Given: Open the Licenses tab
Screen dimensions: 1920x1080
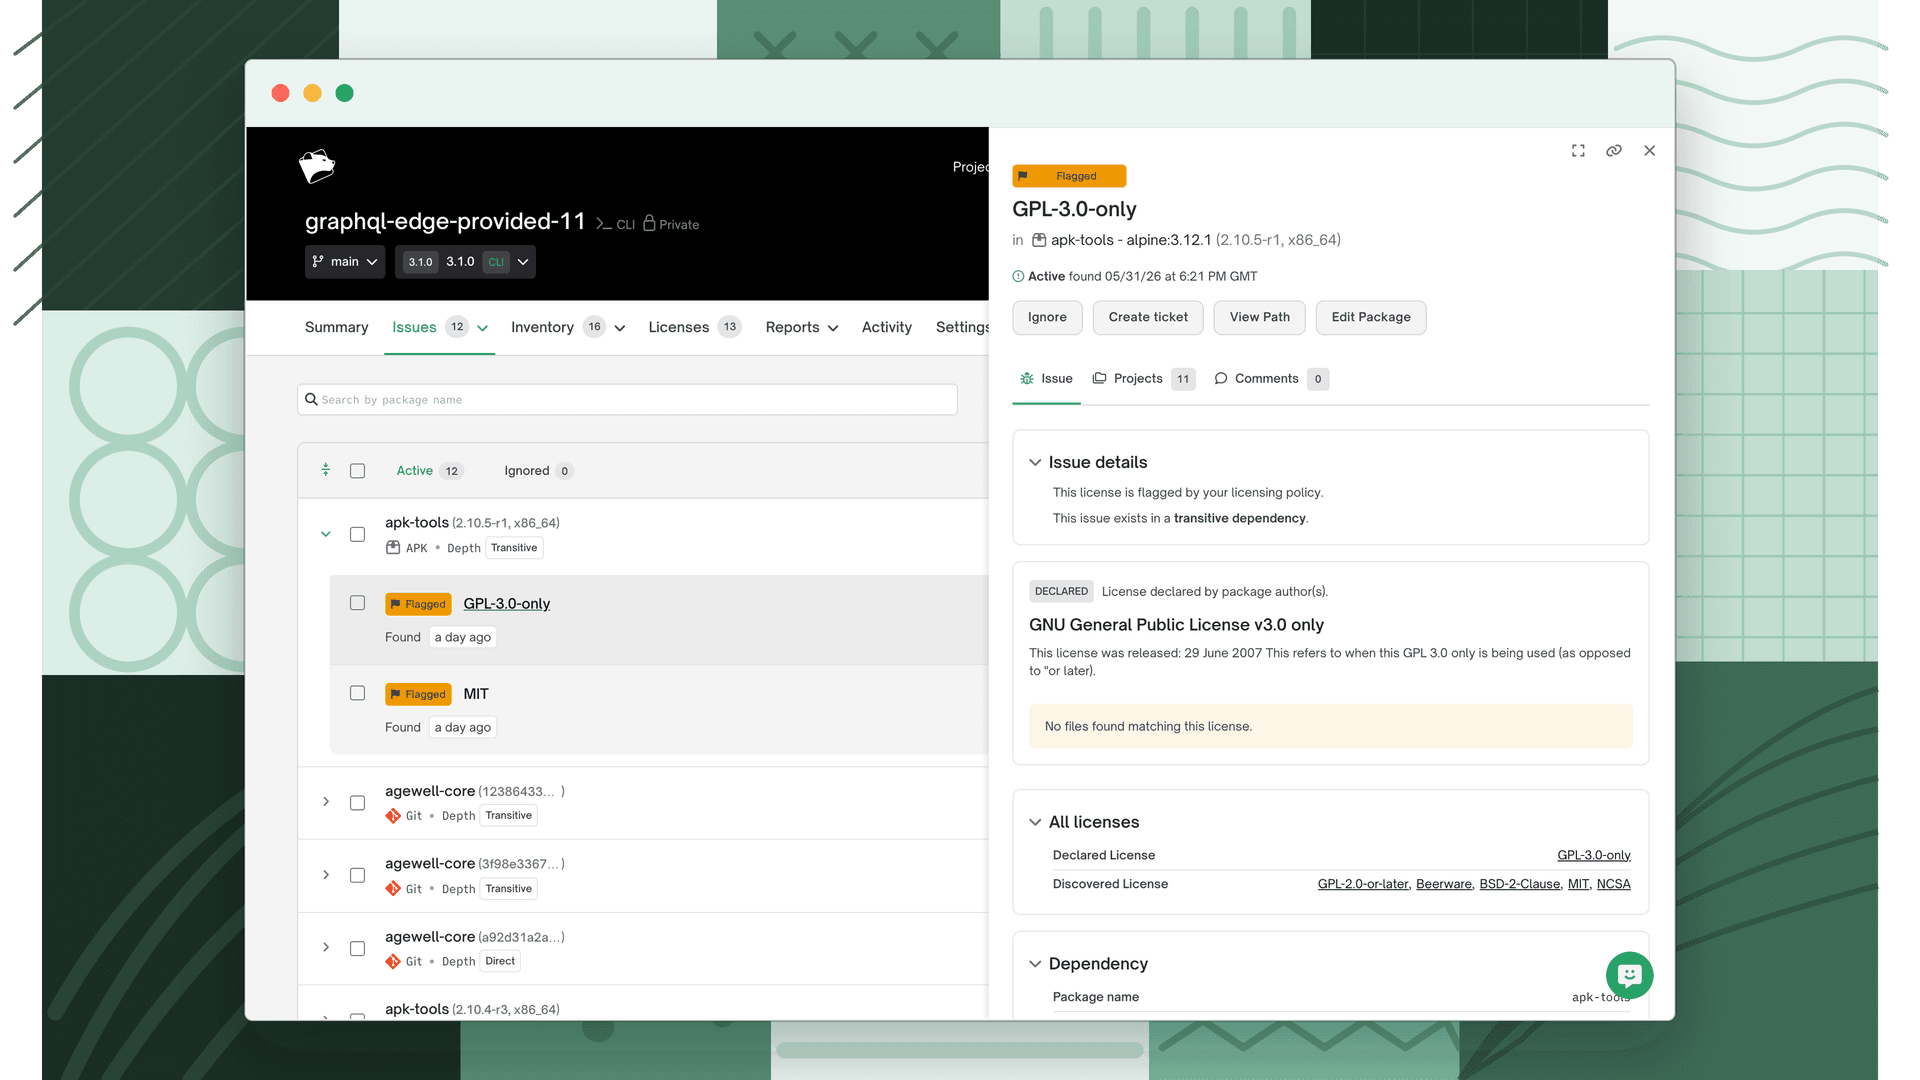Looking at the screenshot, I should coord(694,327).
